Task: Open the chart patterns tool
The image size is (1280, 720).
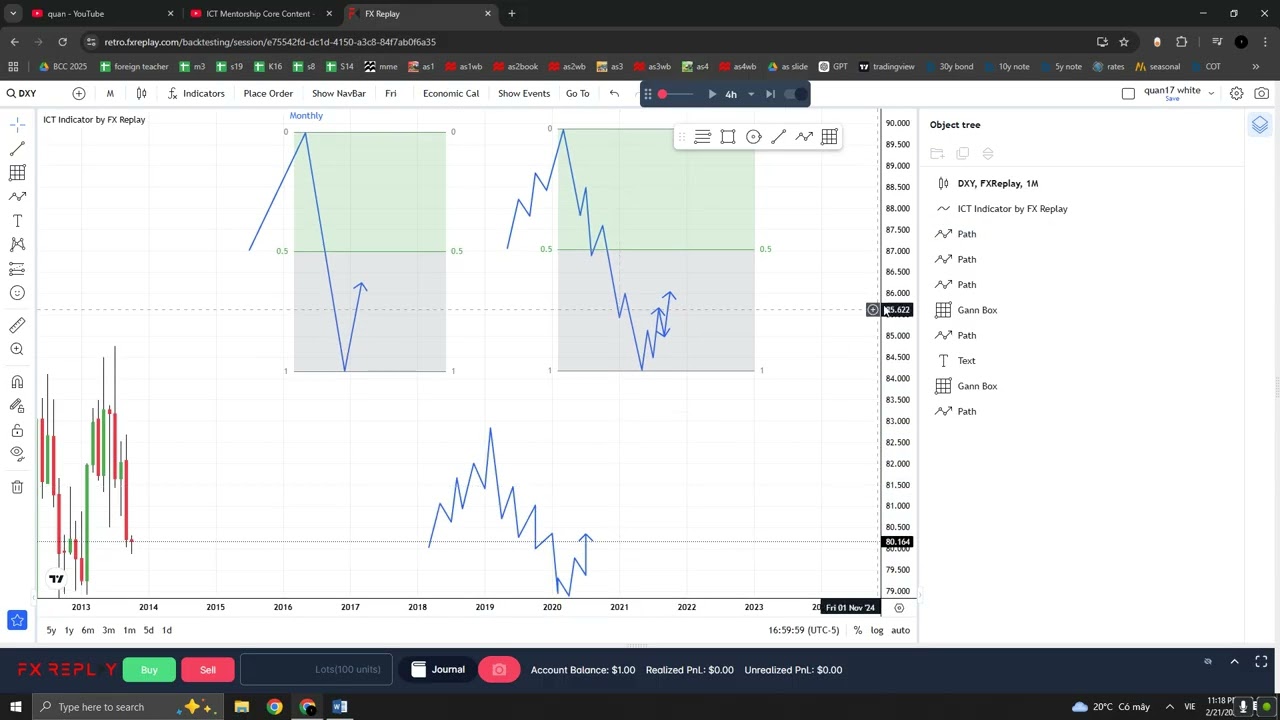Action: tap(17, 245)
